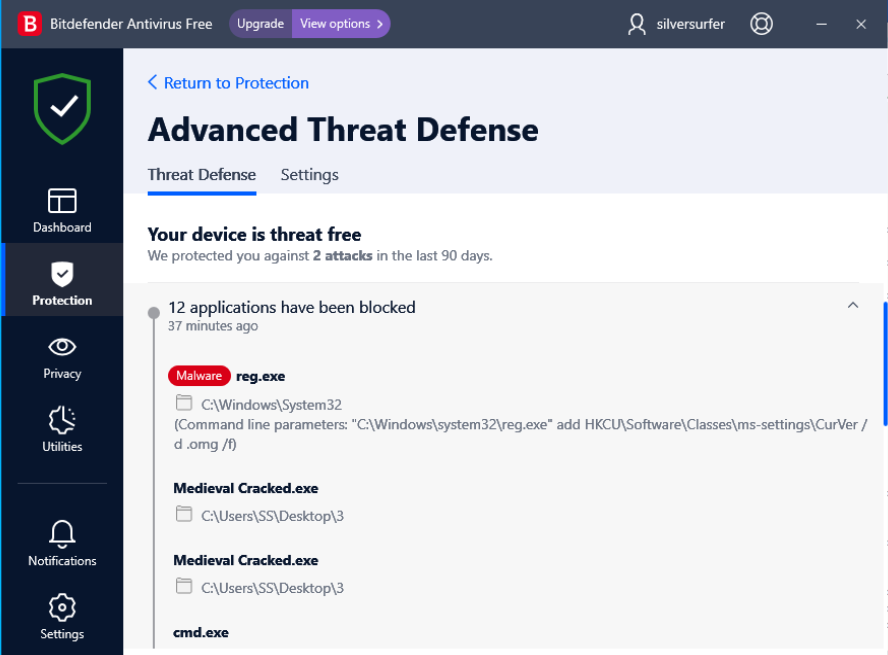Open the Privacy eye sidebar item
Viewport: 888px width, 655px height.
62,358
